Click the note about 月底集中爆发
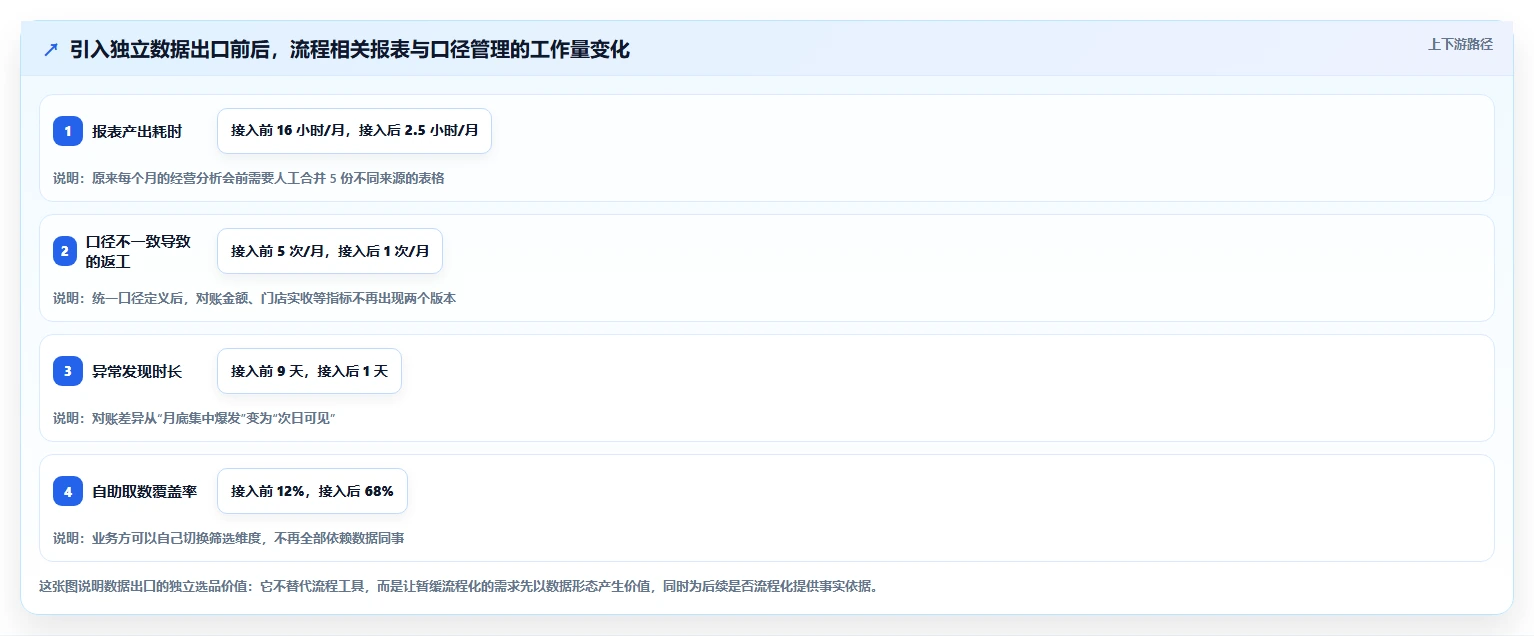The image size is (1534, 636). (x=194, y=418)
